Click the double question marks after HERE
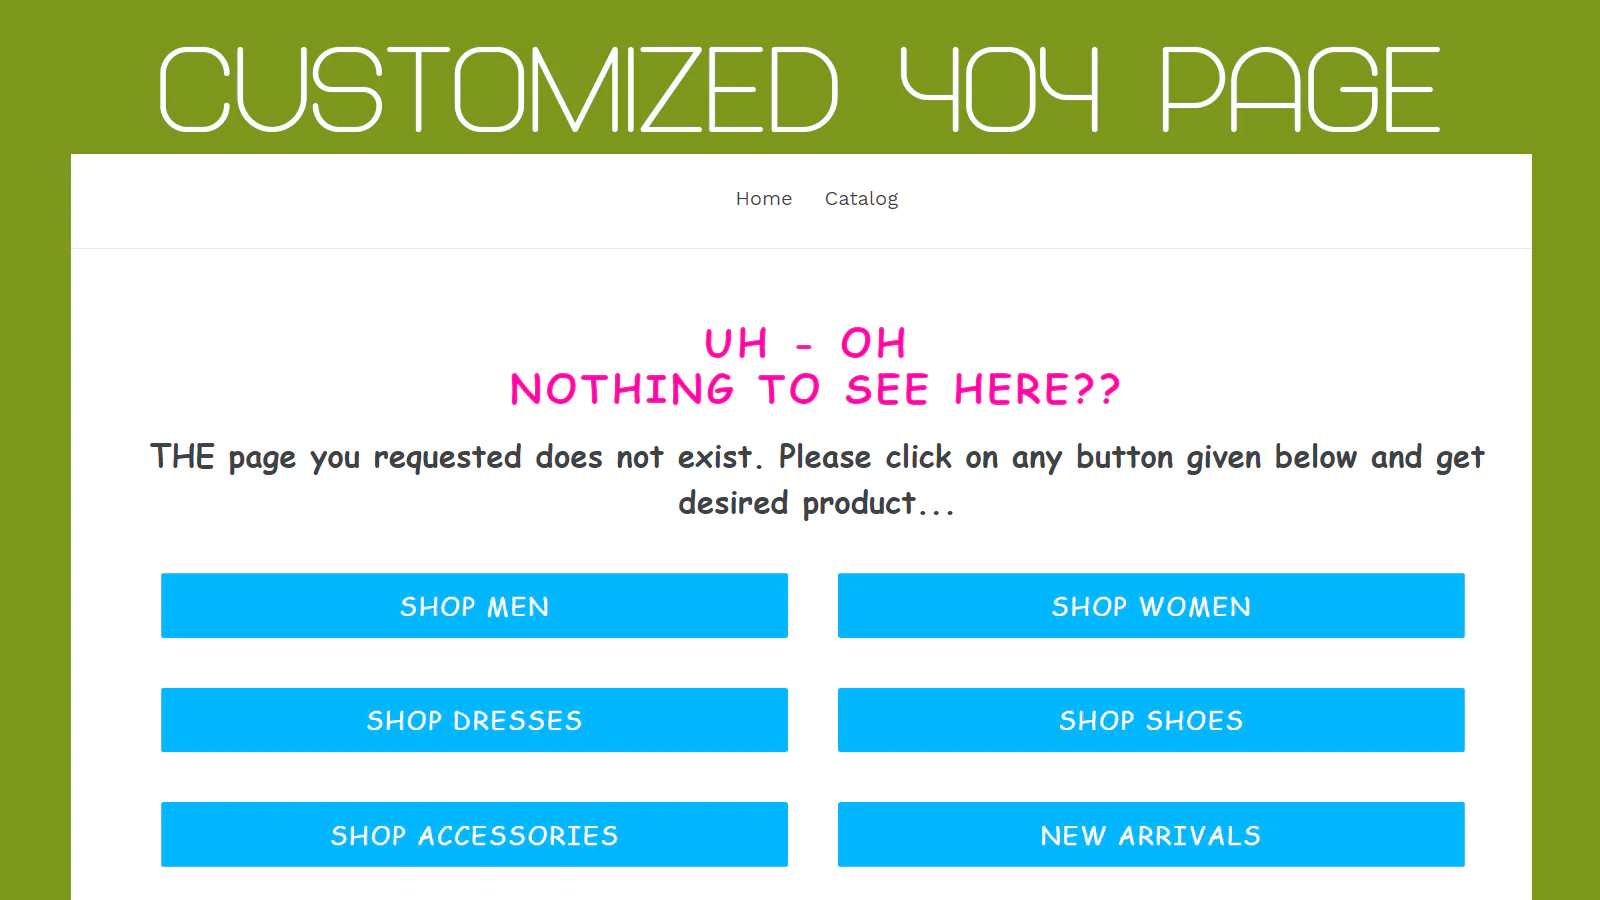Viewport: 1600px width, 900px height. coord(1097,390)
